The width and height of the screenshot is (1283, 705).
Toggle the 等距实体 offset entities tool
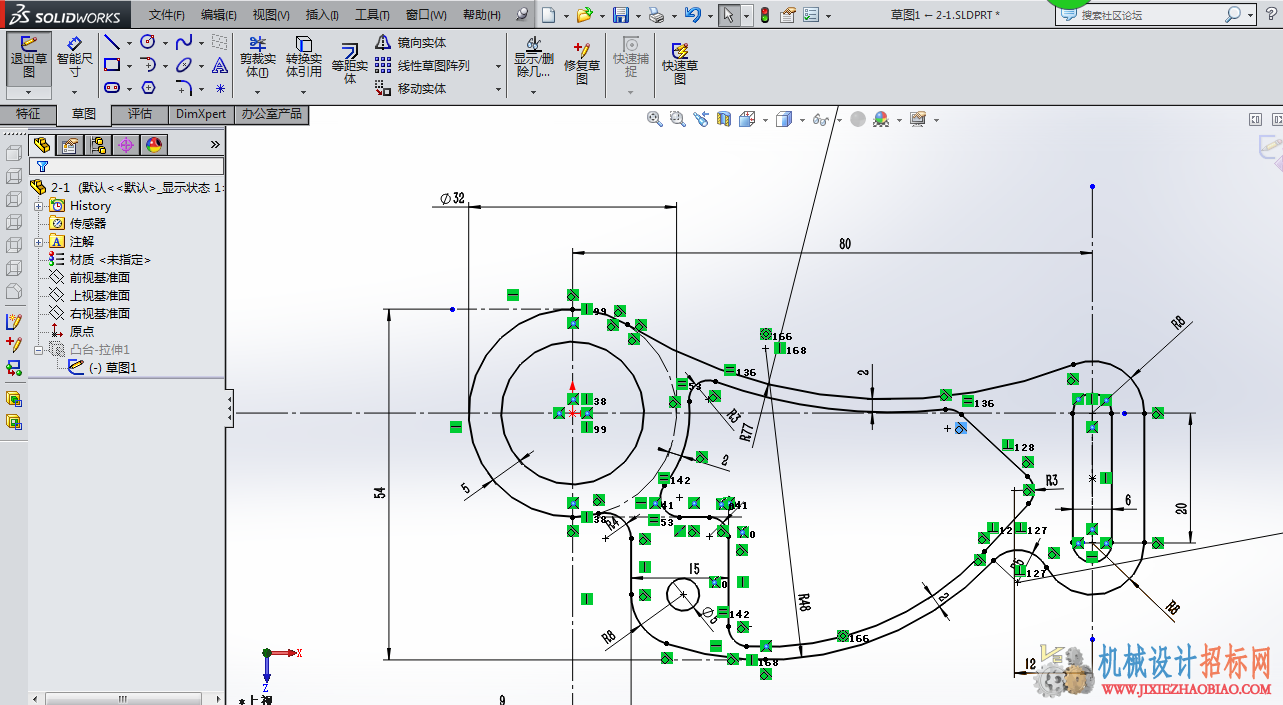[x=350, y=62]
